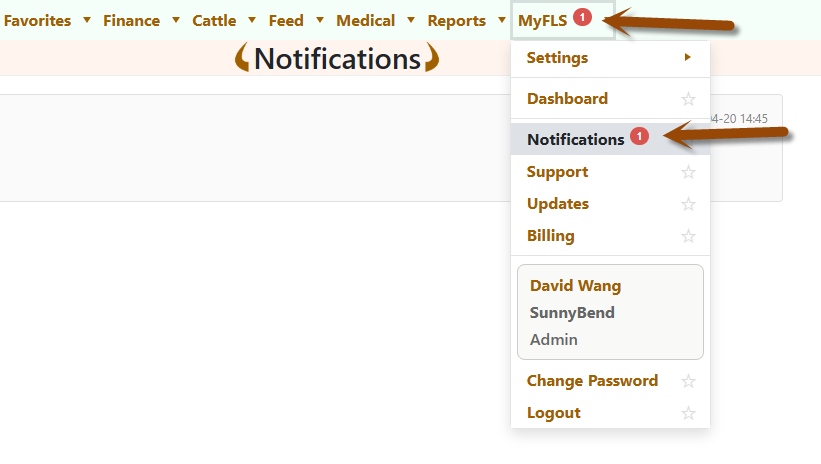Select Notifications from the MyFLS menu

[x=575, y=140]
